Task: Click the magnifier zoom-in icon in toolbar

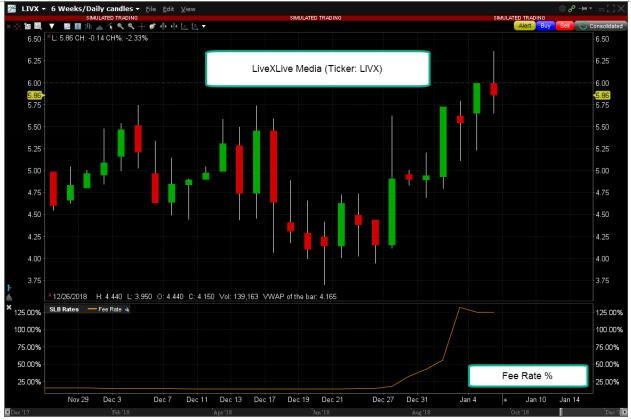Action: tap(120, 26)
